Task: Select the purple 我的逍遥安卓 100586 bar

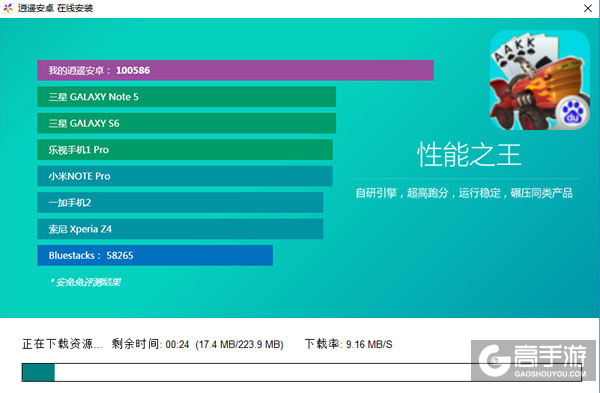Action: tap(235, 70)
